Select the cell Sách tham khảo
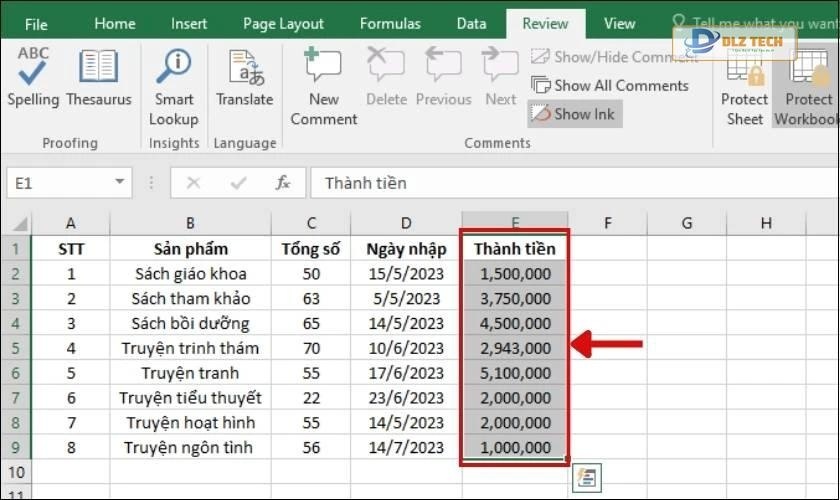The image size is (840, 500). (x=190, y=298)
